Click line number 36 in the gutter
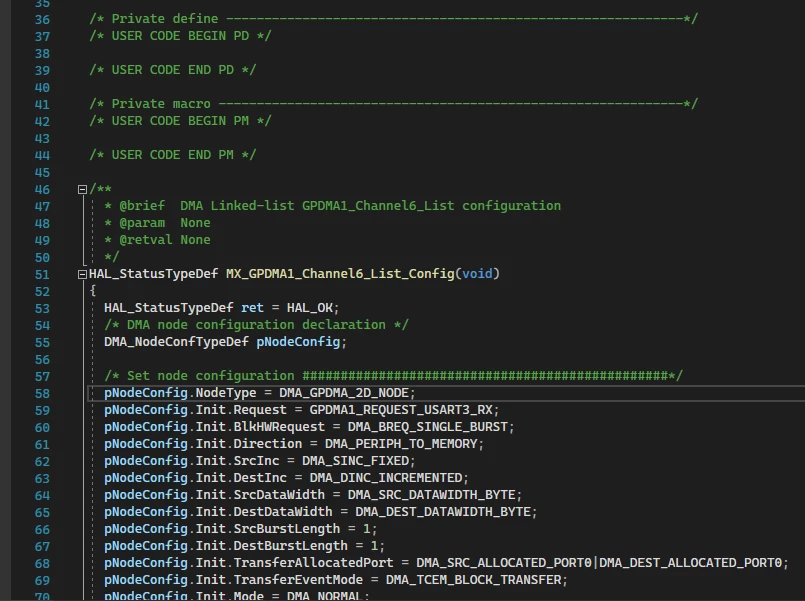The image size is (805, 601). coord(42,20)
